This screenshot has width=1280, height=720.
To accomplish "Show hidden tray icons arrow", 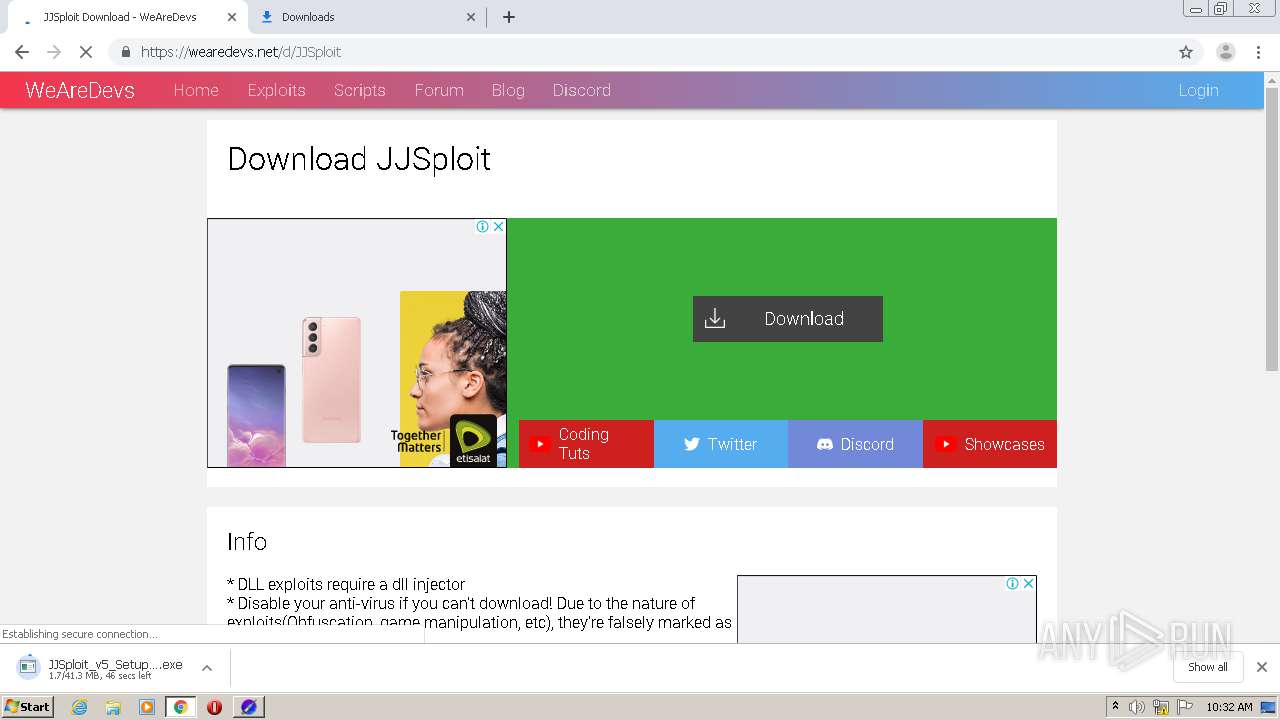I will (x=1115, y=707).
